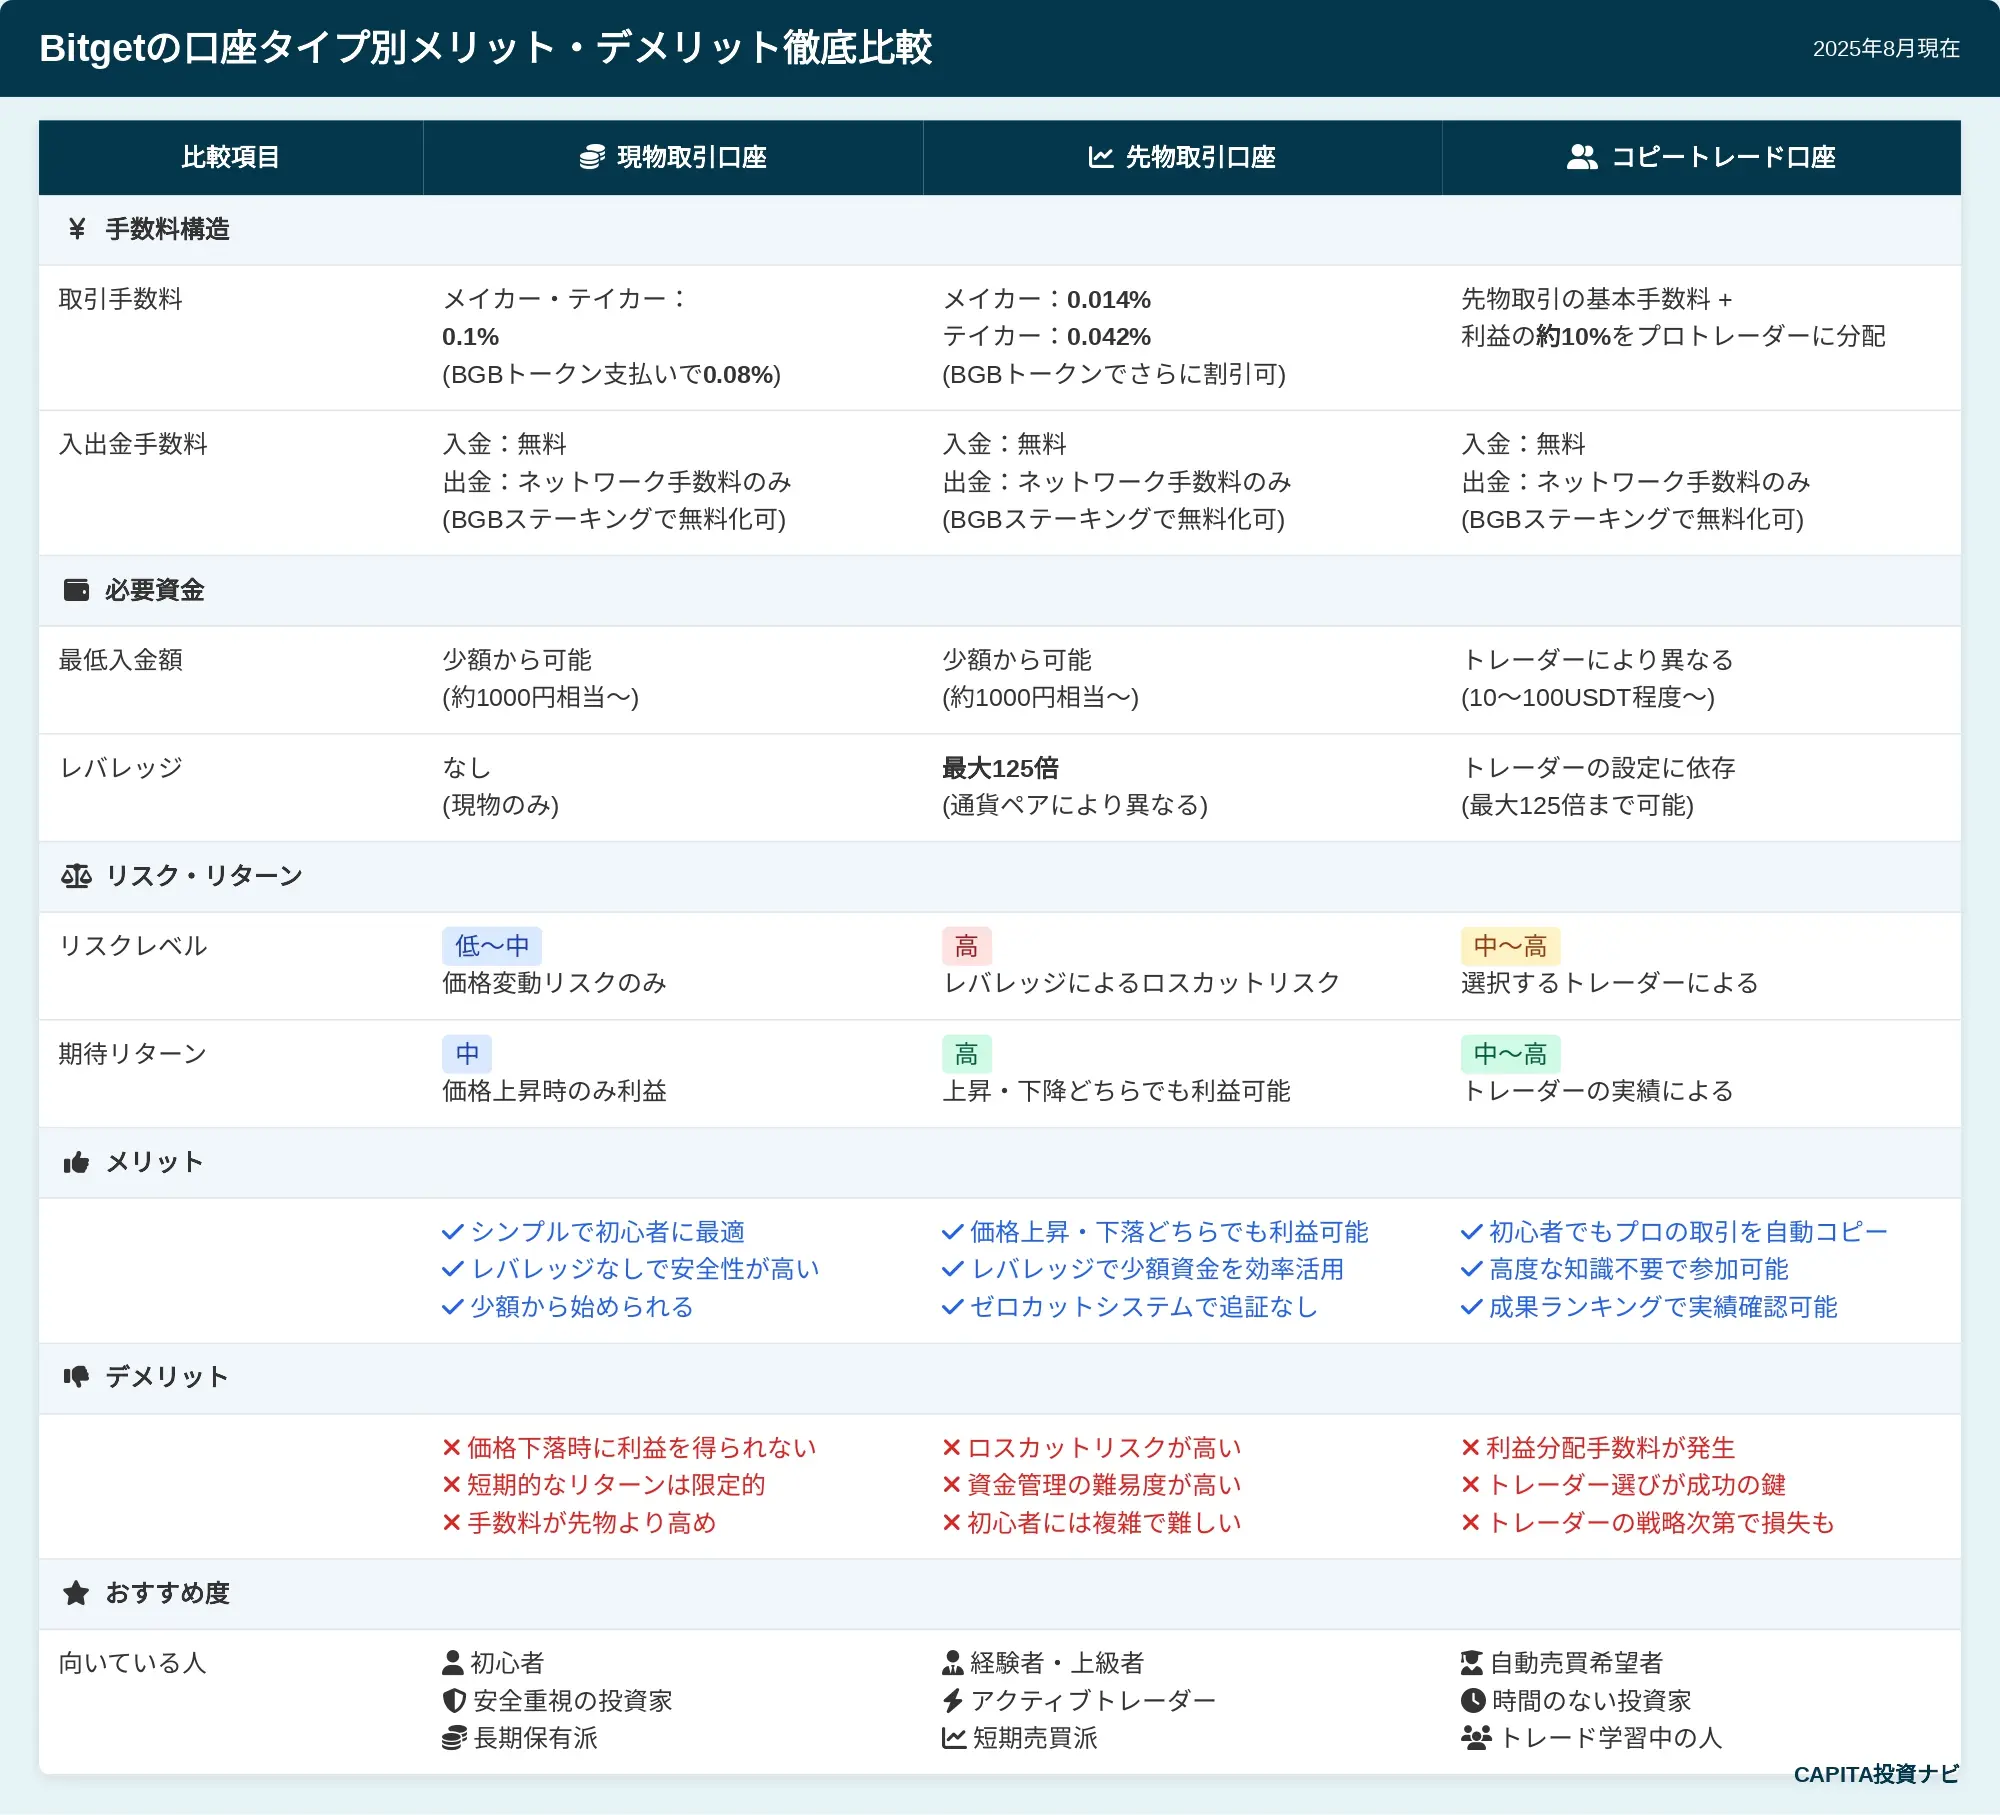Click the robot icon beside 自動売買希望者
This screenshot has width=2000, height=1815.
click(x=1472, y=1663)
